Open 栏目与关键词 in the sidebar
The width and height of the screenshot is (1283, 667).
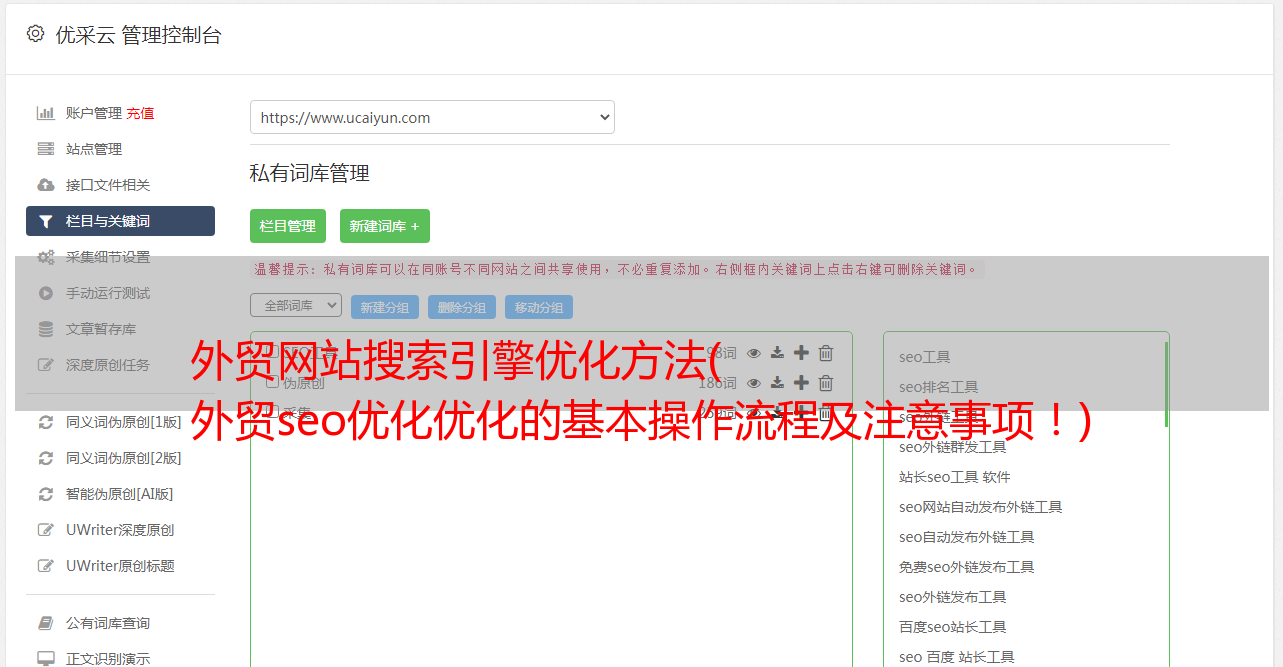[120, 221]
